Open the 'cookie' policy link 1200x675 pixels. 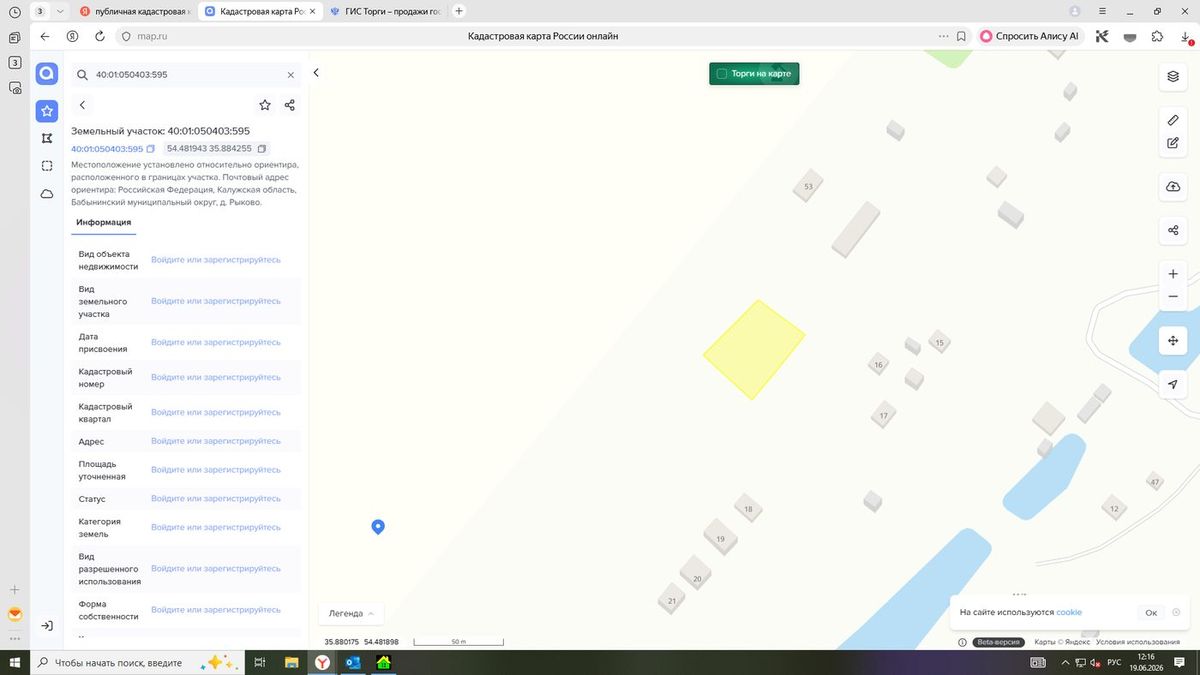click(x=1069, y=612)
